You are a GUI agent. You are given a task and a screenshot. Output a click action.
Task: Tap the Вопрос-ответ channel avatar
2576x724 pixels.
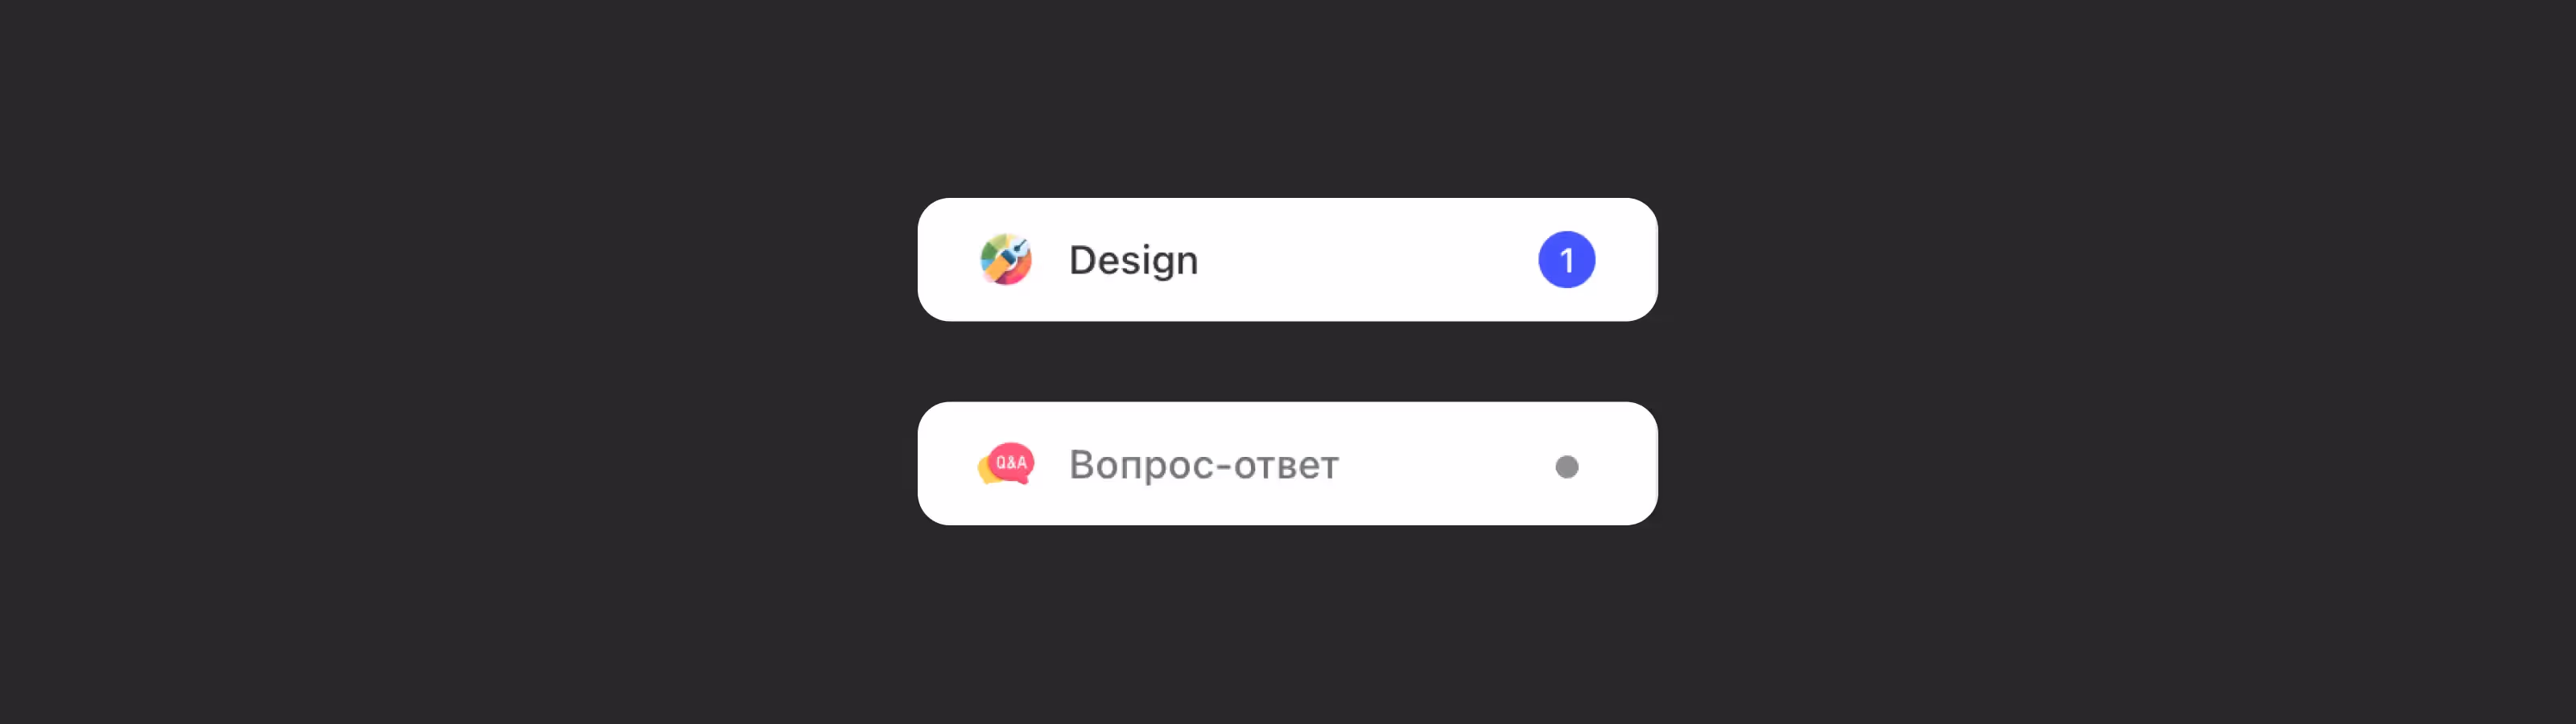pos(1006,464)
